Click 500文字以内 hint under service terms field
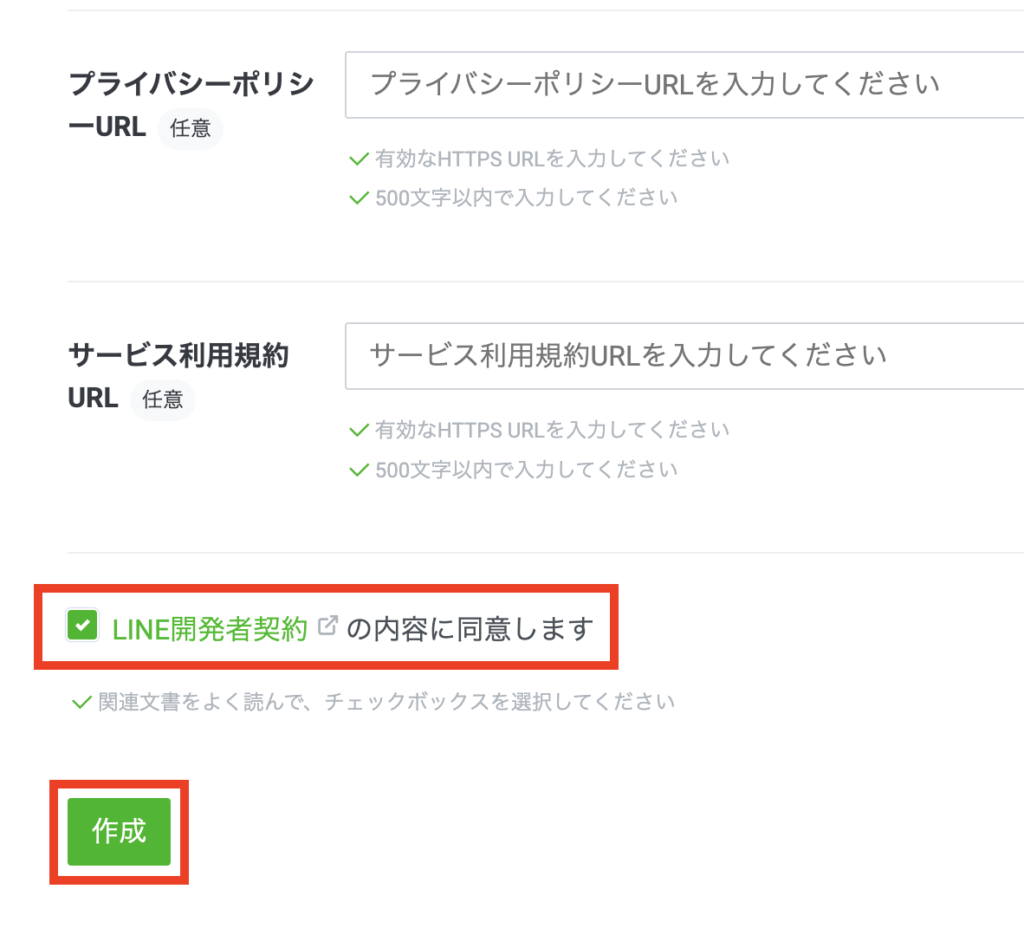Image resolution: width=1024 pixels, height=941 pixels. 526,469
